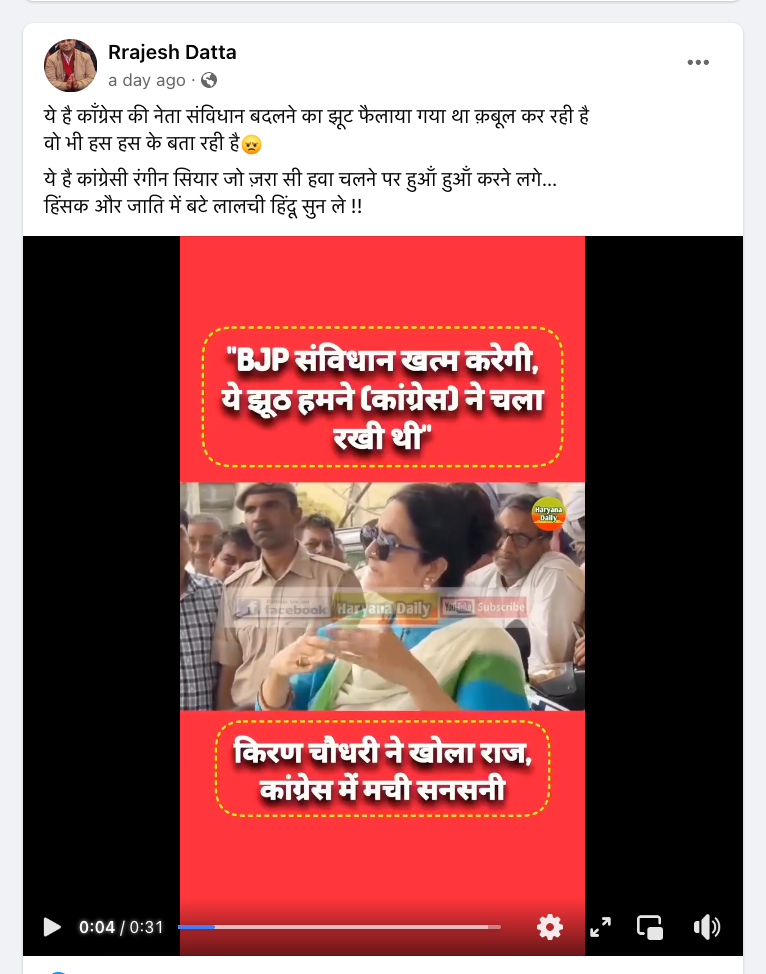Click the played blue part of progress bar
The height and width of the screenshot is (974, 766).
pos(196,927)
